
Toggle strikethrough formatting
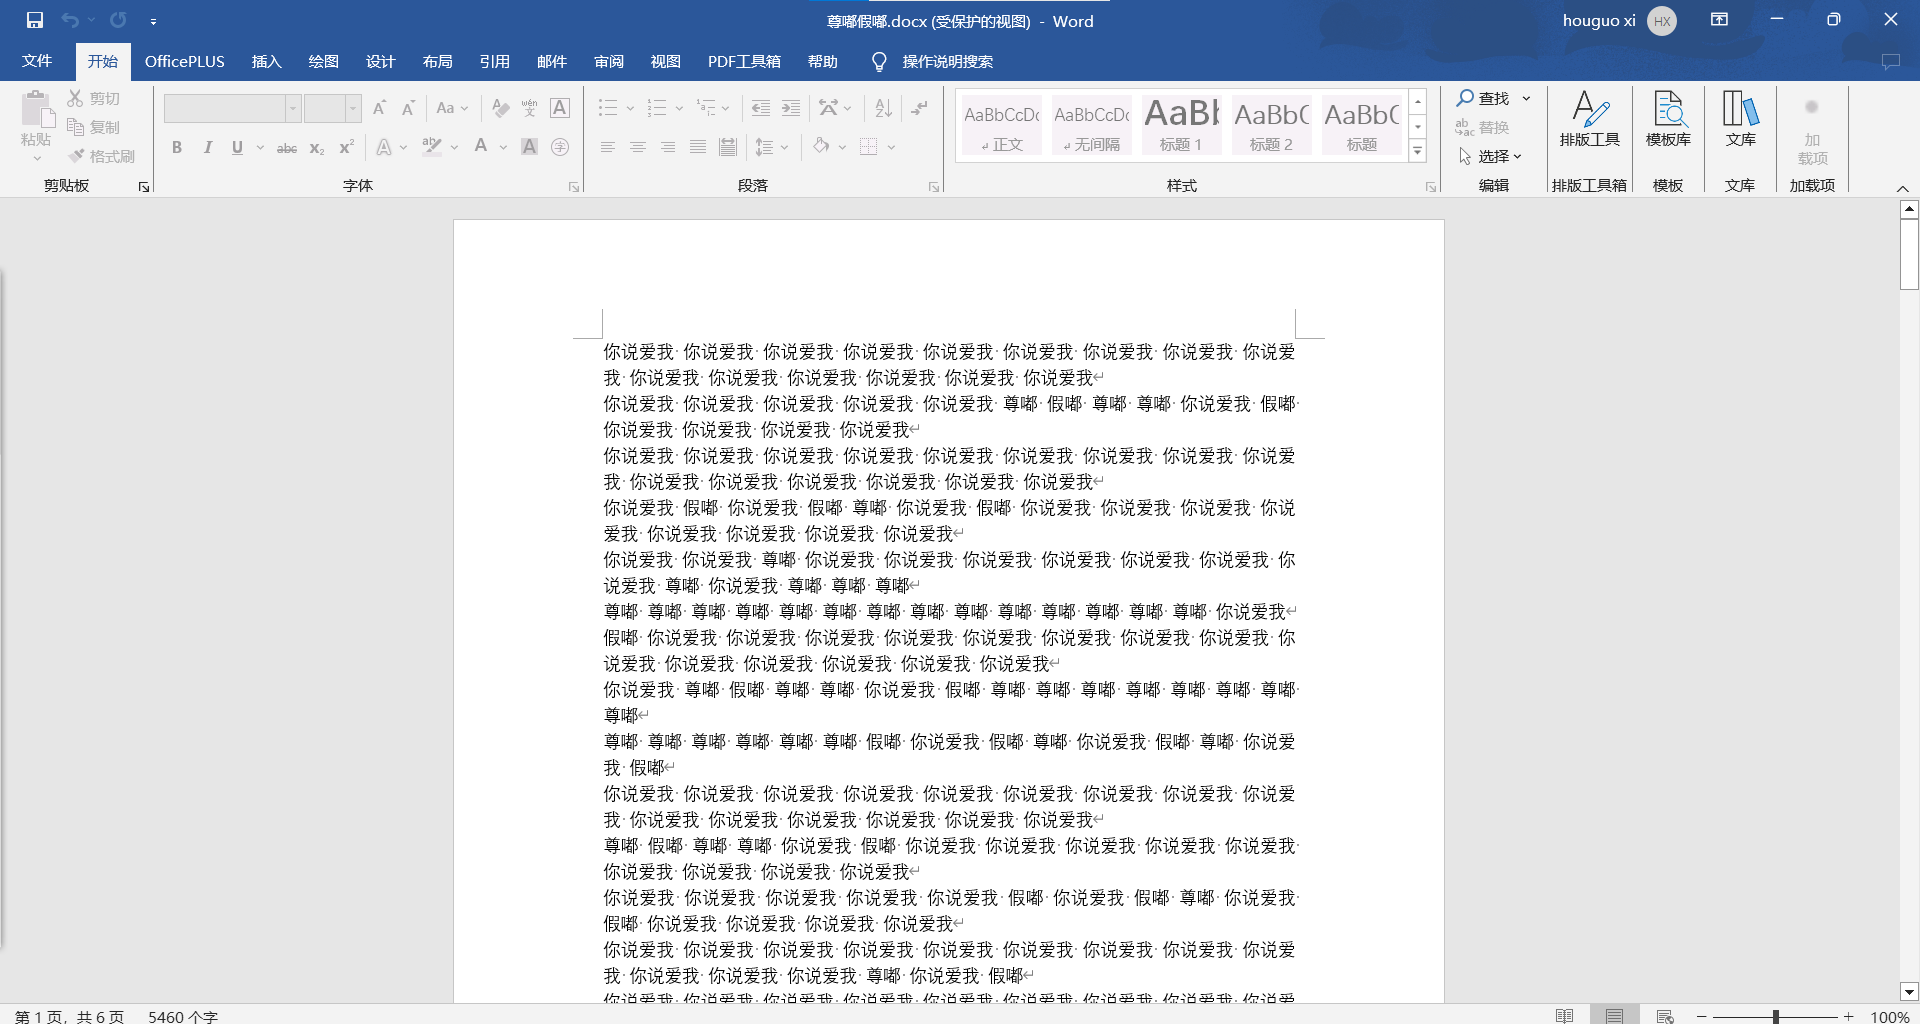click(x=287, y=147)
